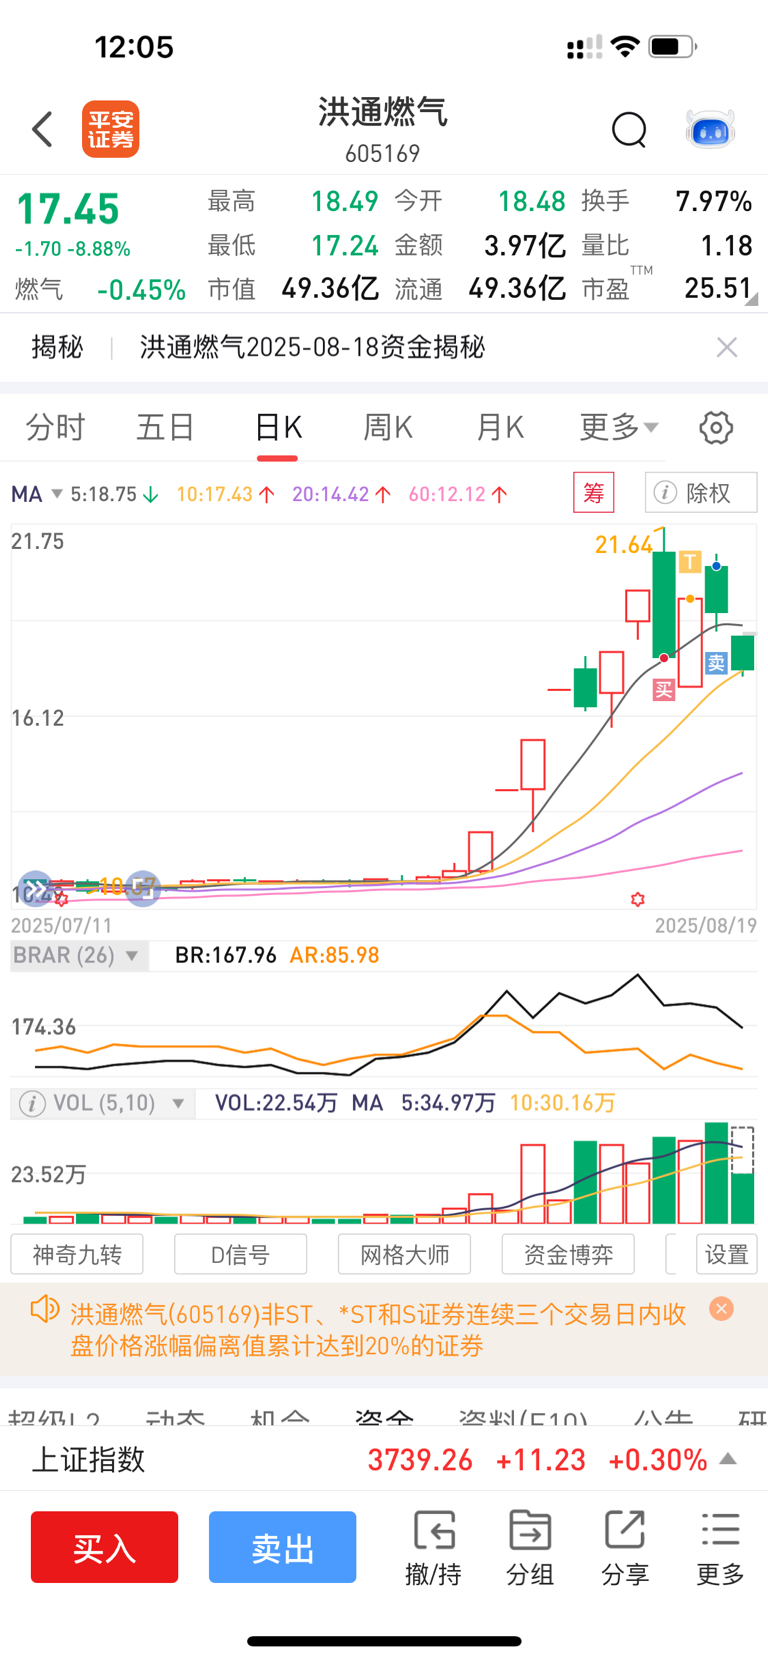Tap 燃气 sector -0.45% link
The height and width of the screenshot is (1663, 768).
click(100, 290)
